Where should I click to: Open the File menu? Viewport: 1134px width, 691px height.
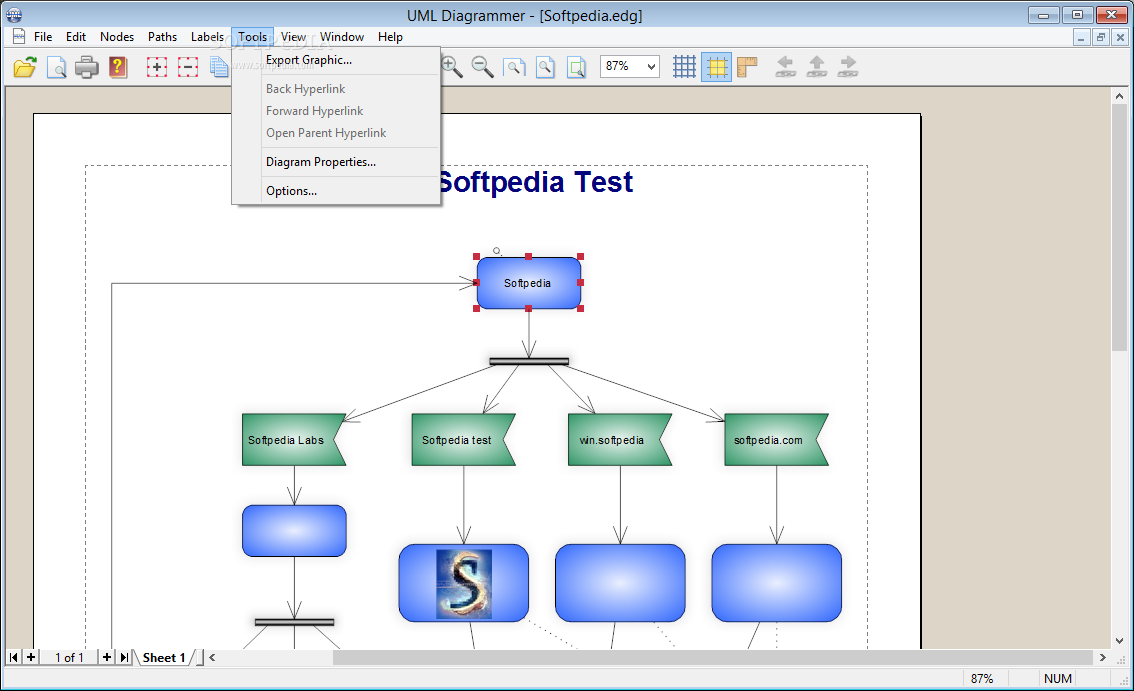tap(43, 37)
